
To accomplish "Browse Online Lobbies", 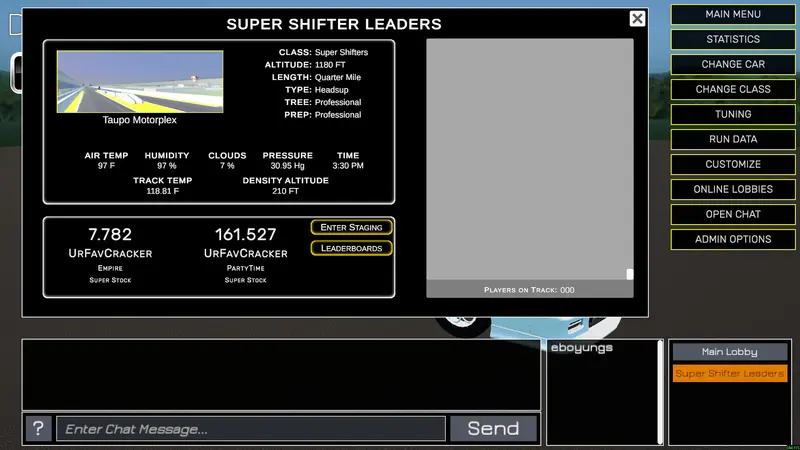I will pos(733,189).
